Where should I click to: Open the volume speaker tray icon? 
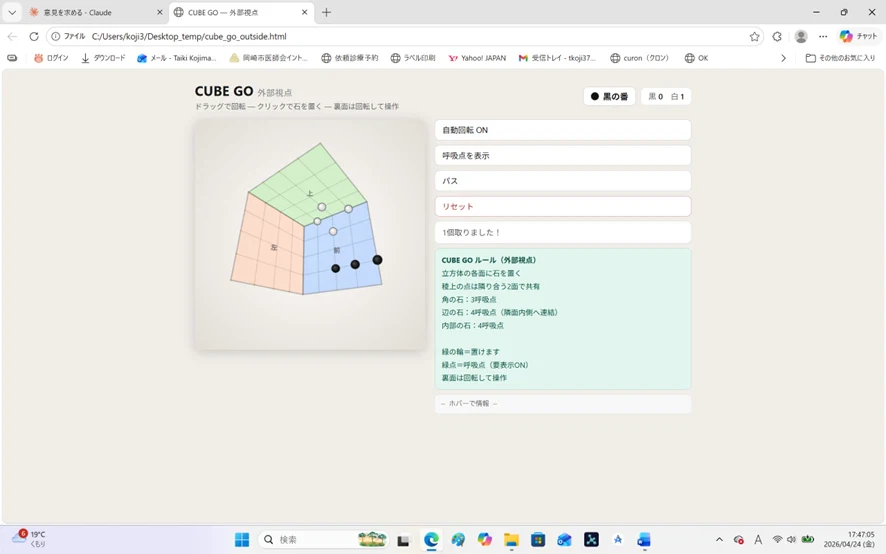(x=791, y=540)
